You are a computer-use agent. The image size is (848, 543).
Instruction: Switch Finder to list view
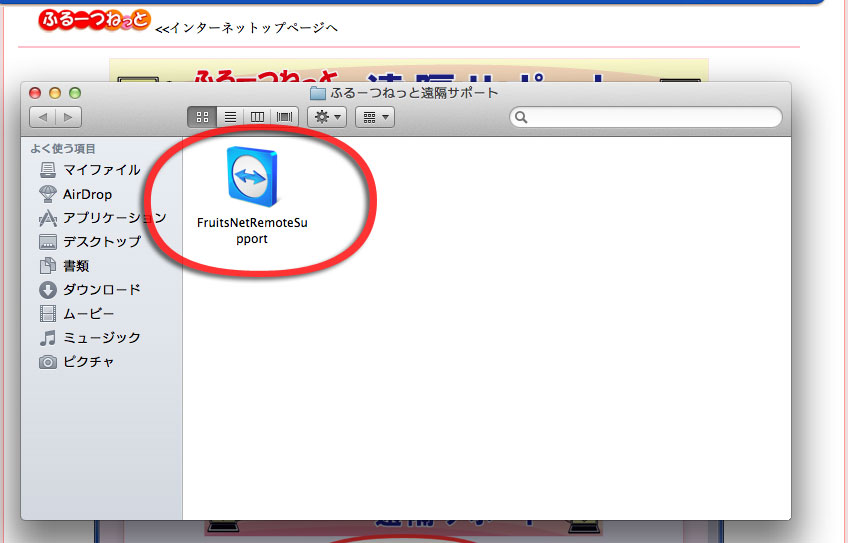pos(230,117)
